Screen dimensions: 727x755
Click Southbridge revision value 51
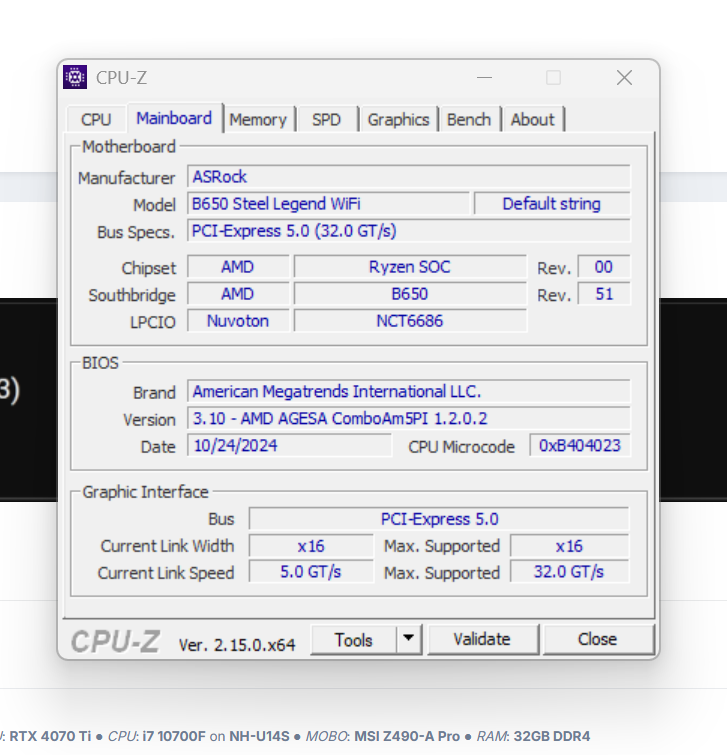pos(604,294)
